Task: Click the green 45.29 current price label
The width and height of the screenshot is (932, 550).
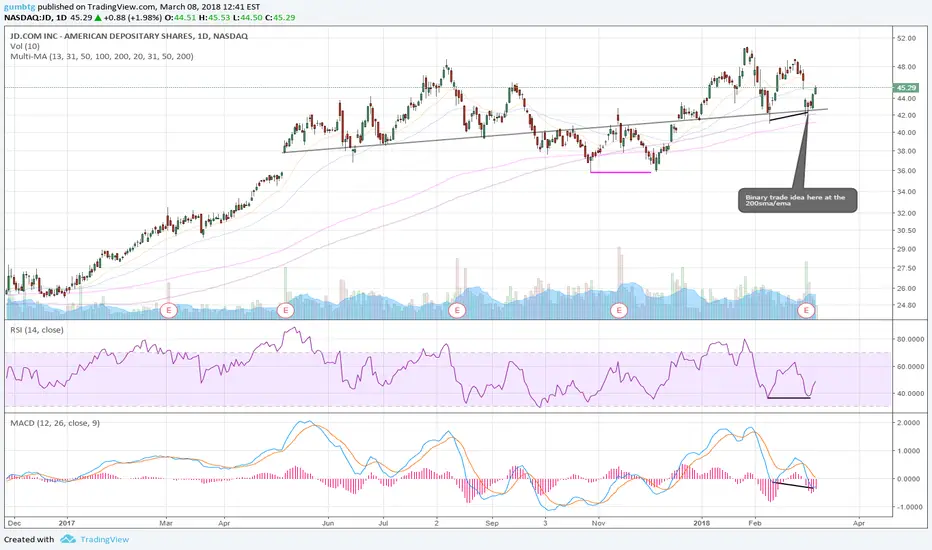Action: click(906, 87)
